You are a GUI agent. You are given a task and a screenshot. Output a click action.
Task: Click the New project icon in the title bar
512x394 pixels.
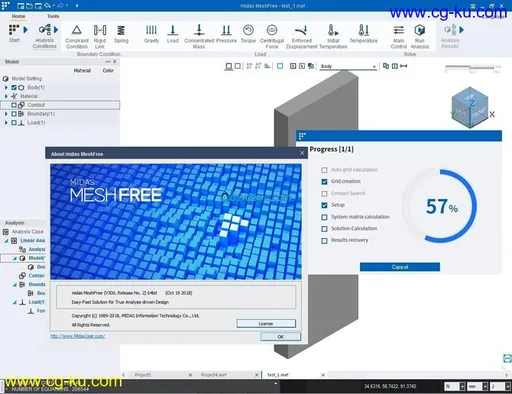pyautogui.click(x=20, y=6)
